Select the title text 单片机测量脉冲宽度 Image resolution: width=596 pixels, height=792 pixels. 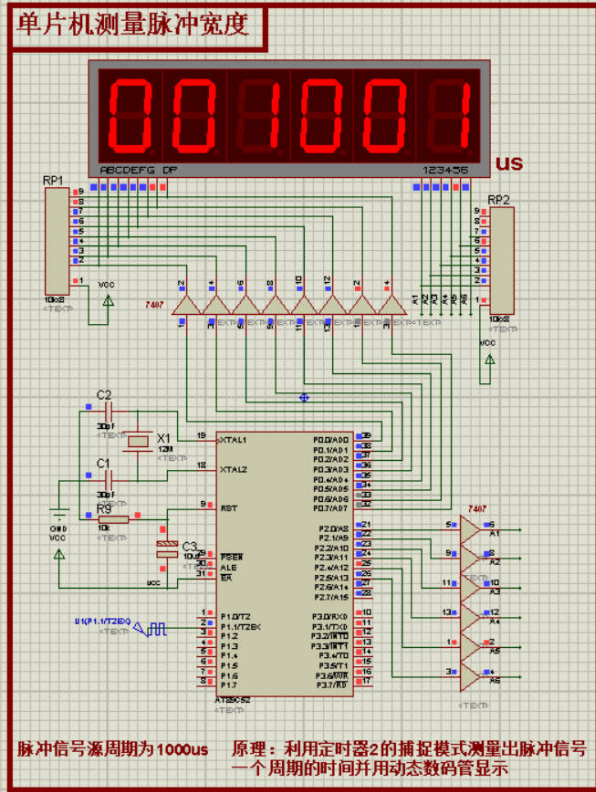click(x=133, y=25)
